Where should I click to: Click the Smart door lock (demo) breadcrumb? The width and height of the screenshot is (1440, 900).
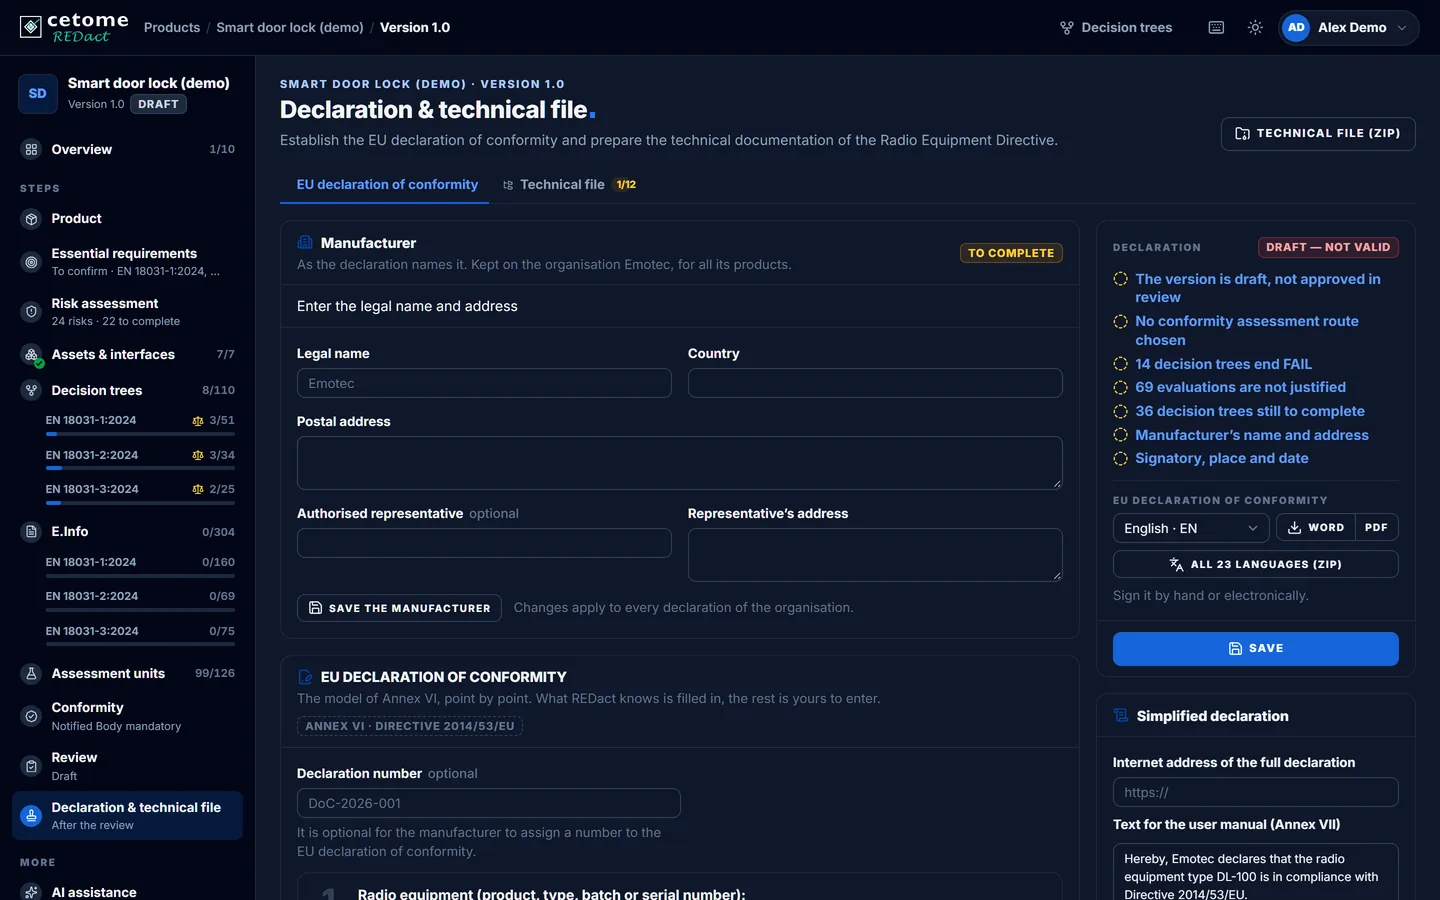[290, 28]
